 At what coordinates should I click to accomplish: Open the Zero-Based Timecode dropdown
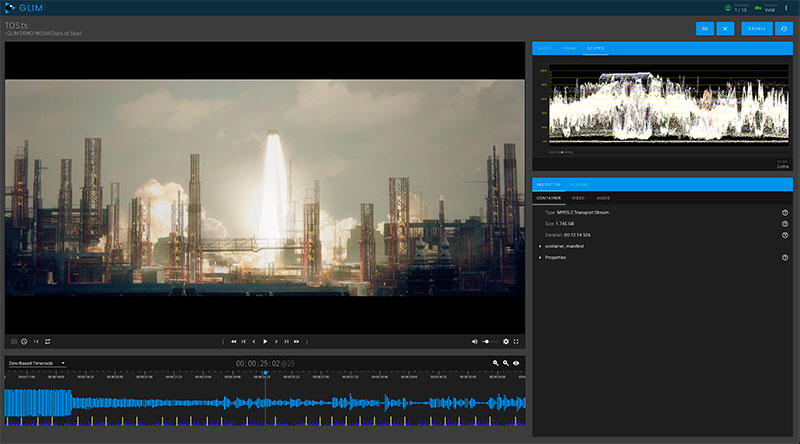36,362
